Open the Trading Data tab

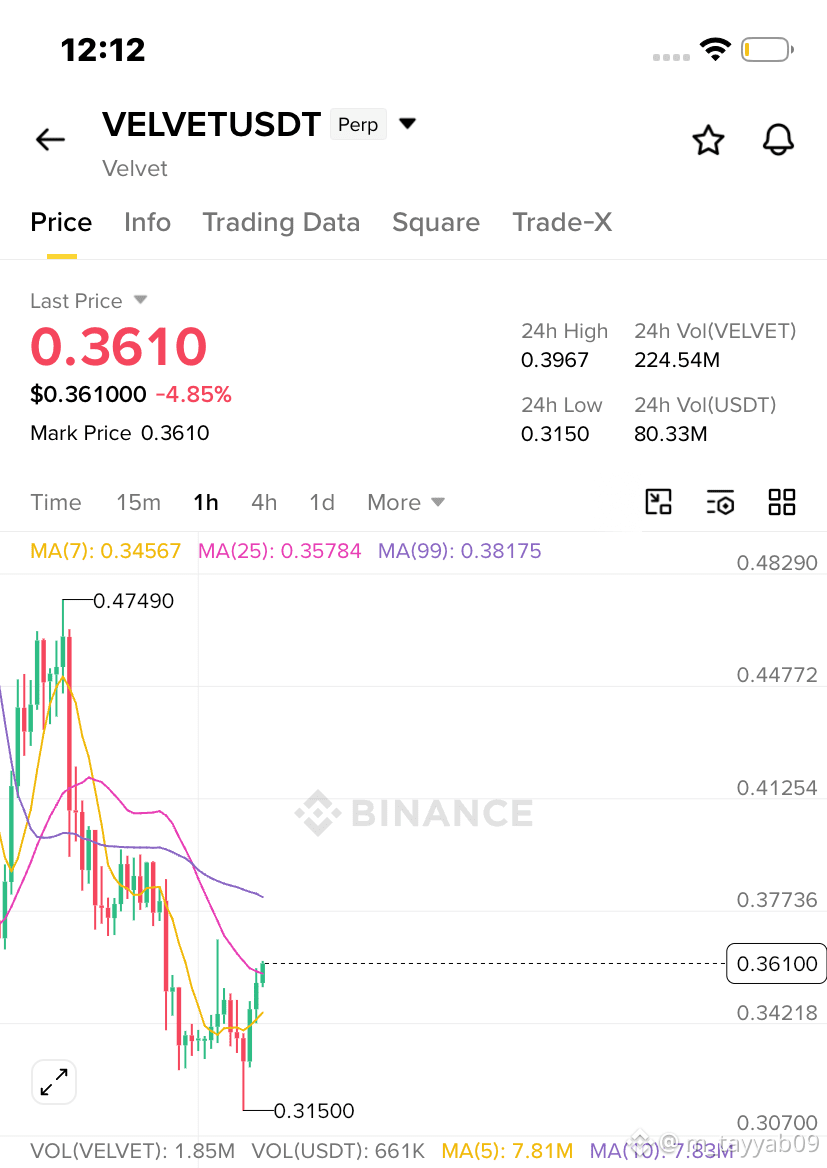click(282, 222)
